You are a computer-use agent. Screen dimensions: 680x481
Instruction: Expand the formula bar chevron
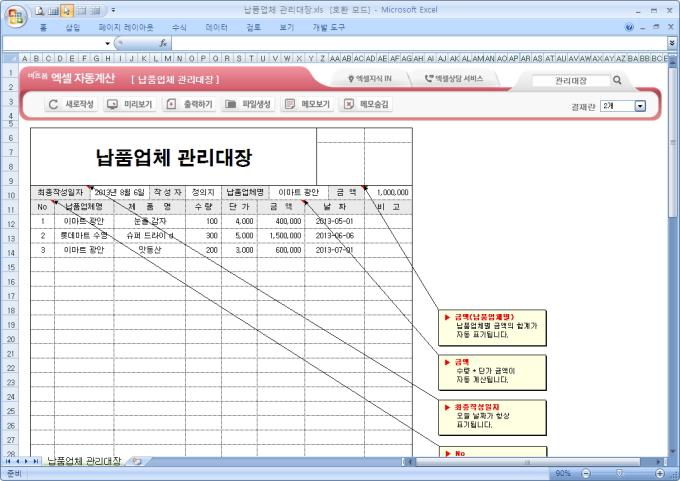671,44
